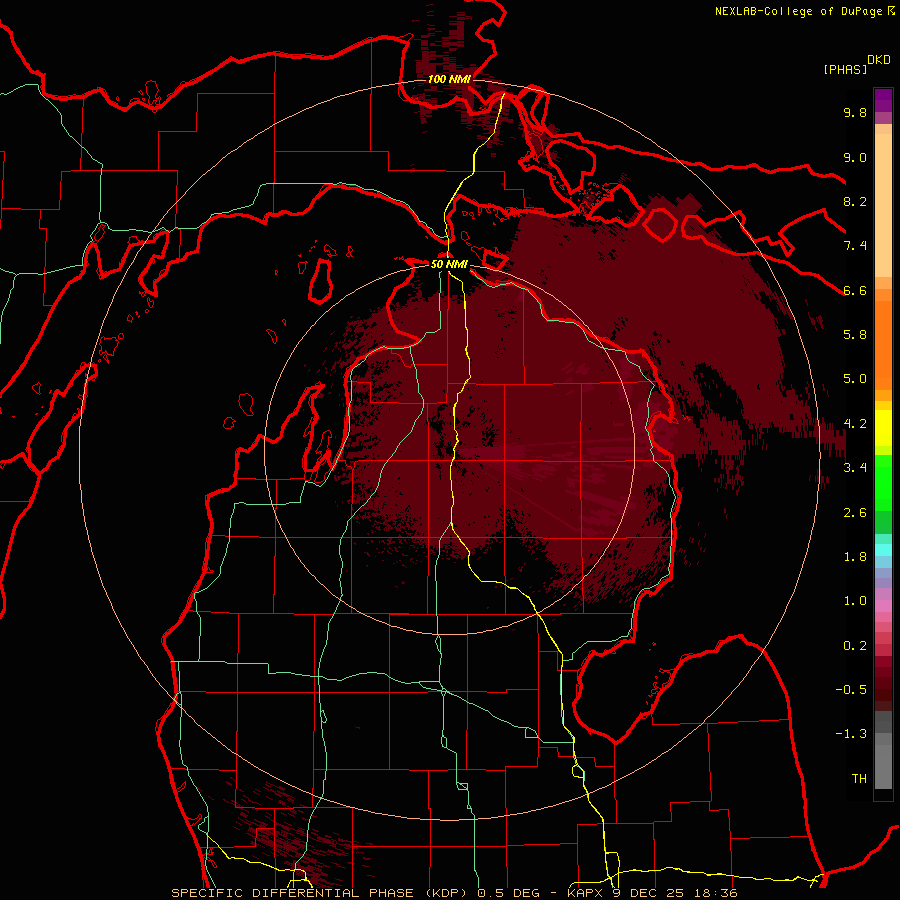Click the gray TH color bar segment
The image size is (900, 900).
point(883,767)
